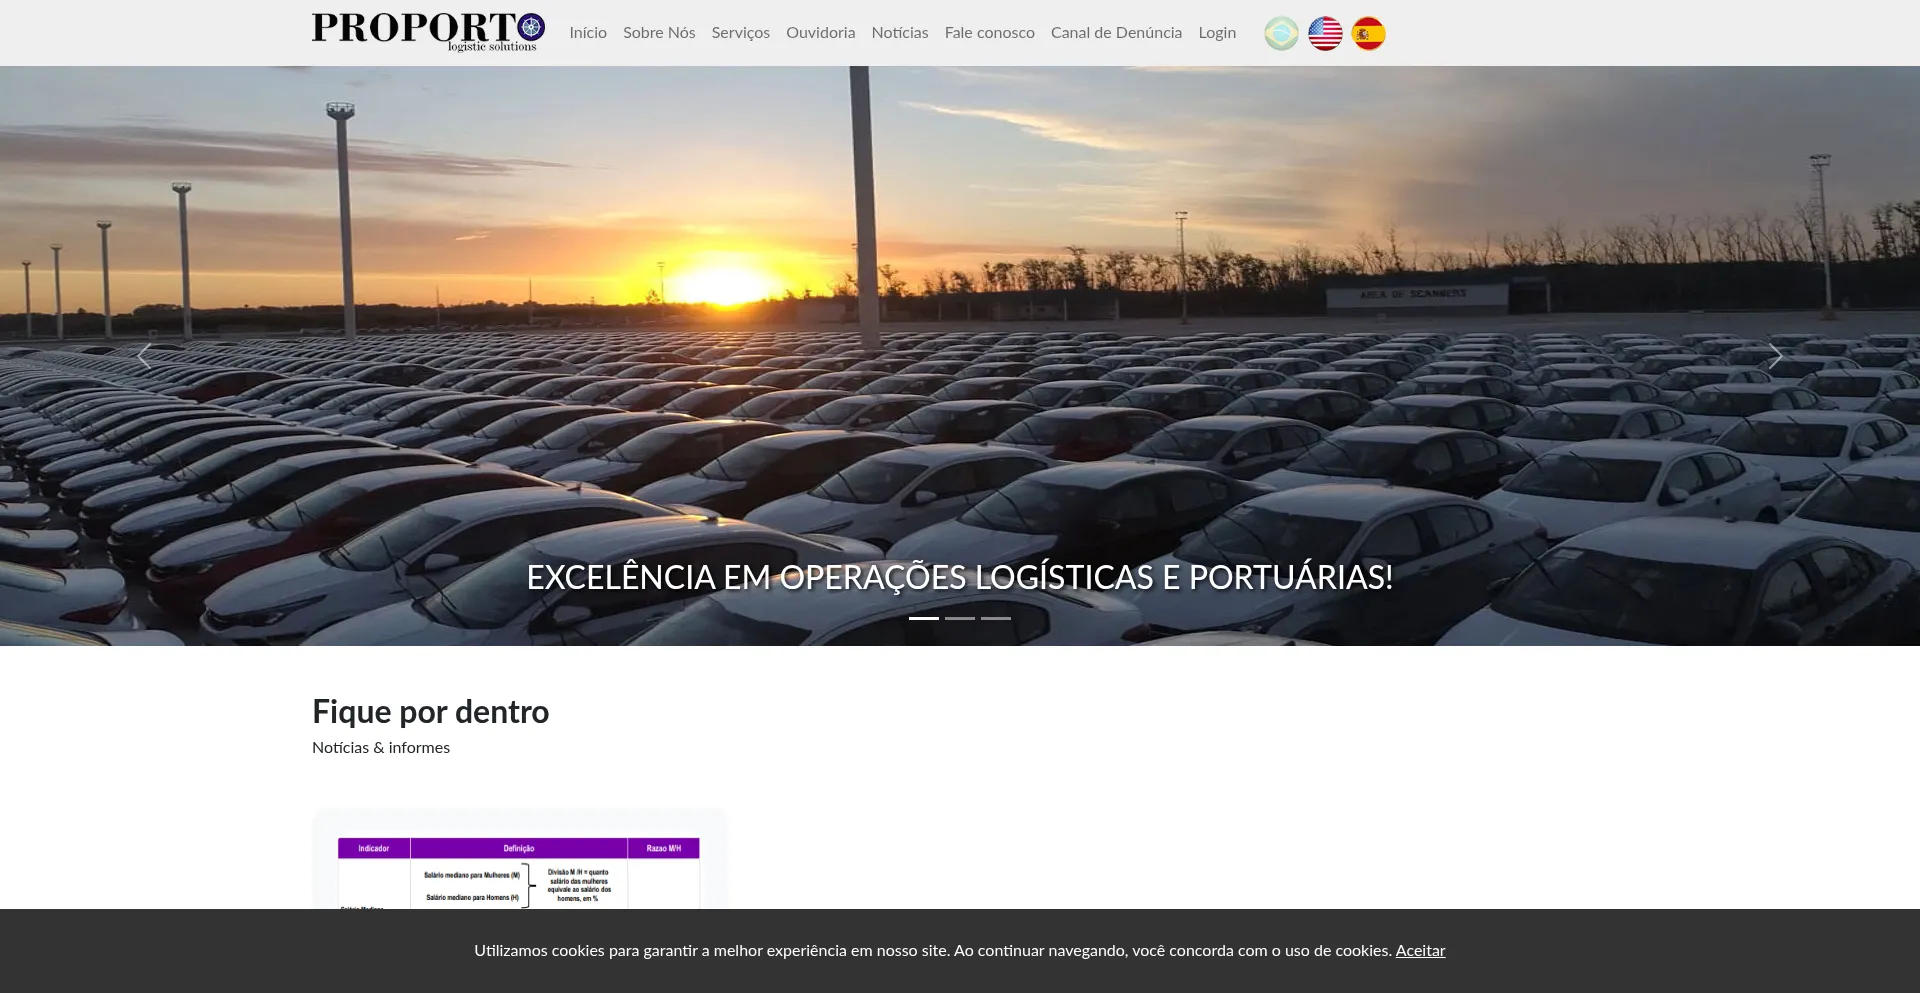Navigate to Ouvidoria

(821, 33)
